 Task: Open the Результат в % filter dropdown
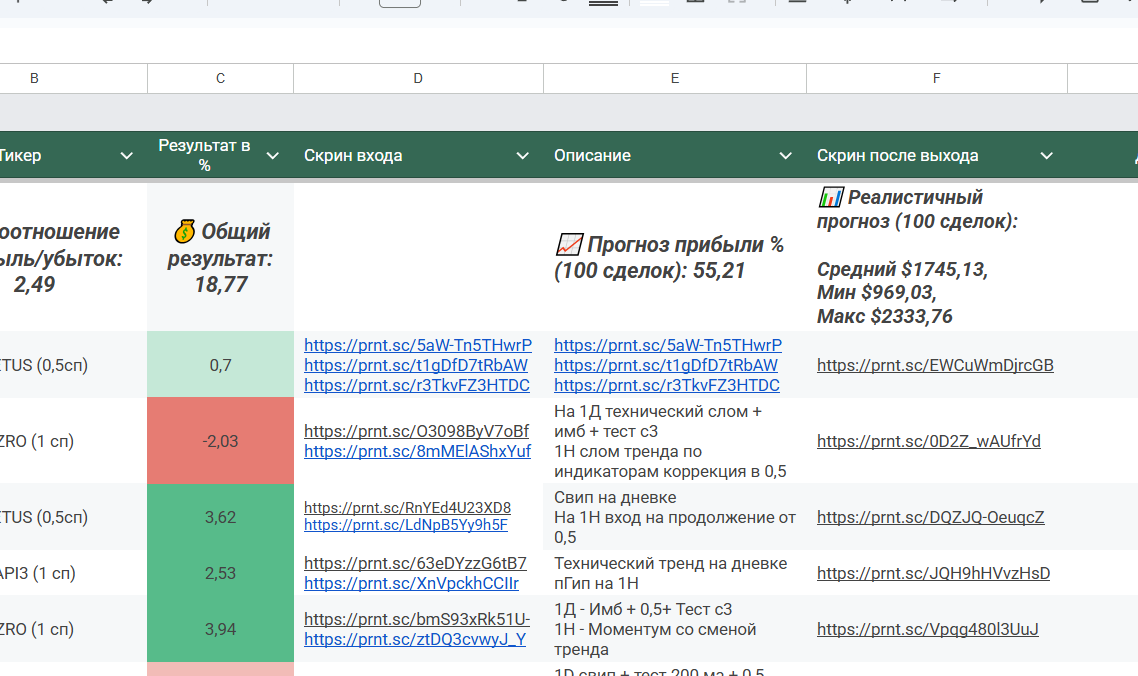tap(273, 155)
